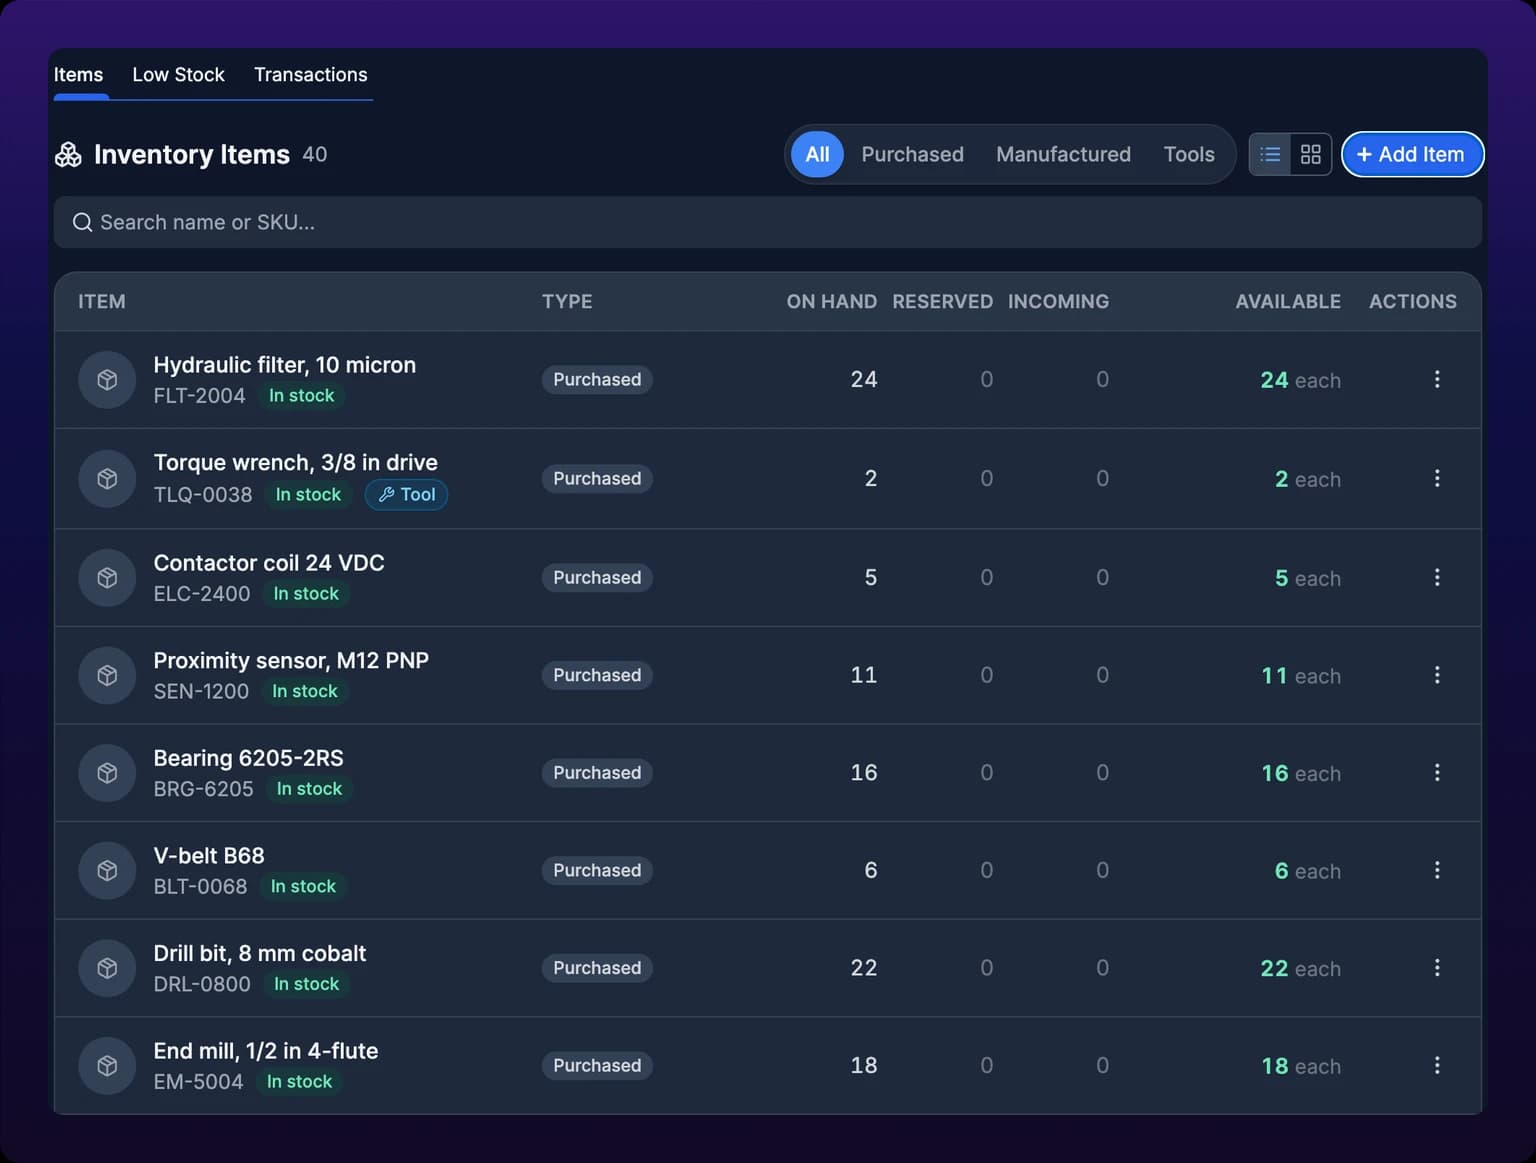This screenshot has width=1536, height=1163.
Task: Open Contactor coil 24 VDC item
Action: click(268, 563)
